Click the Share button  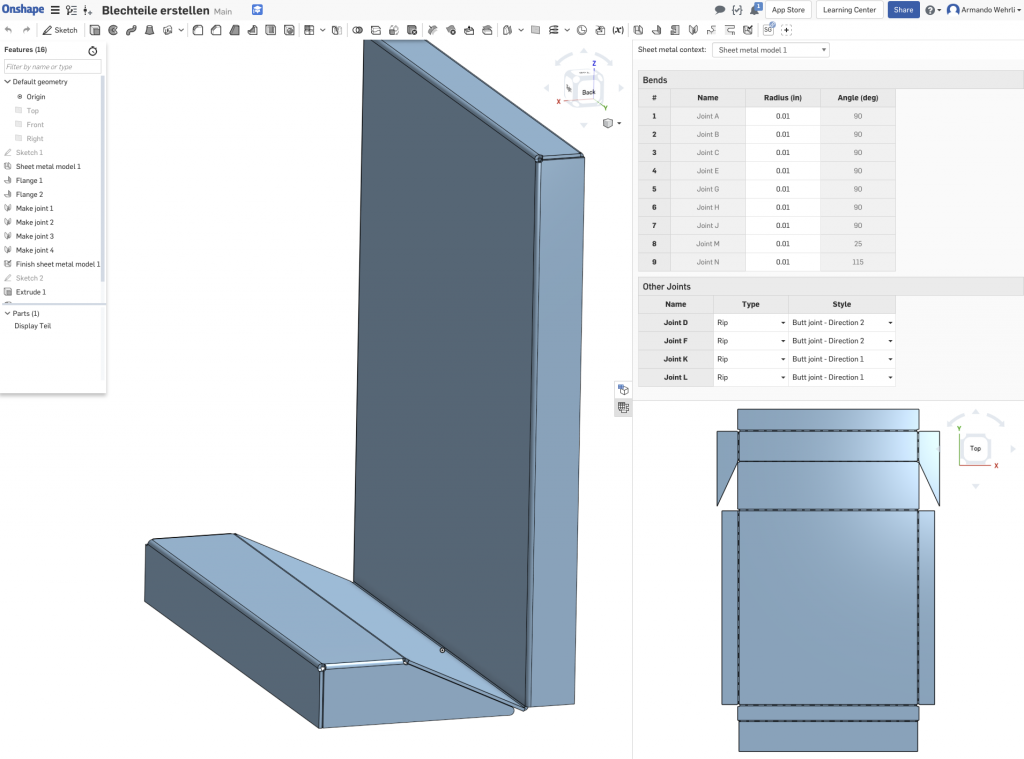tap(903, 10)
